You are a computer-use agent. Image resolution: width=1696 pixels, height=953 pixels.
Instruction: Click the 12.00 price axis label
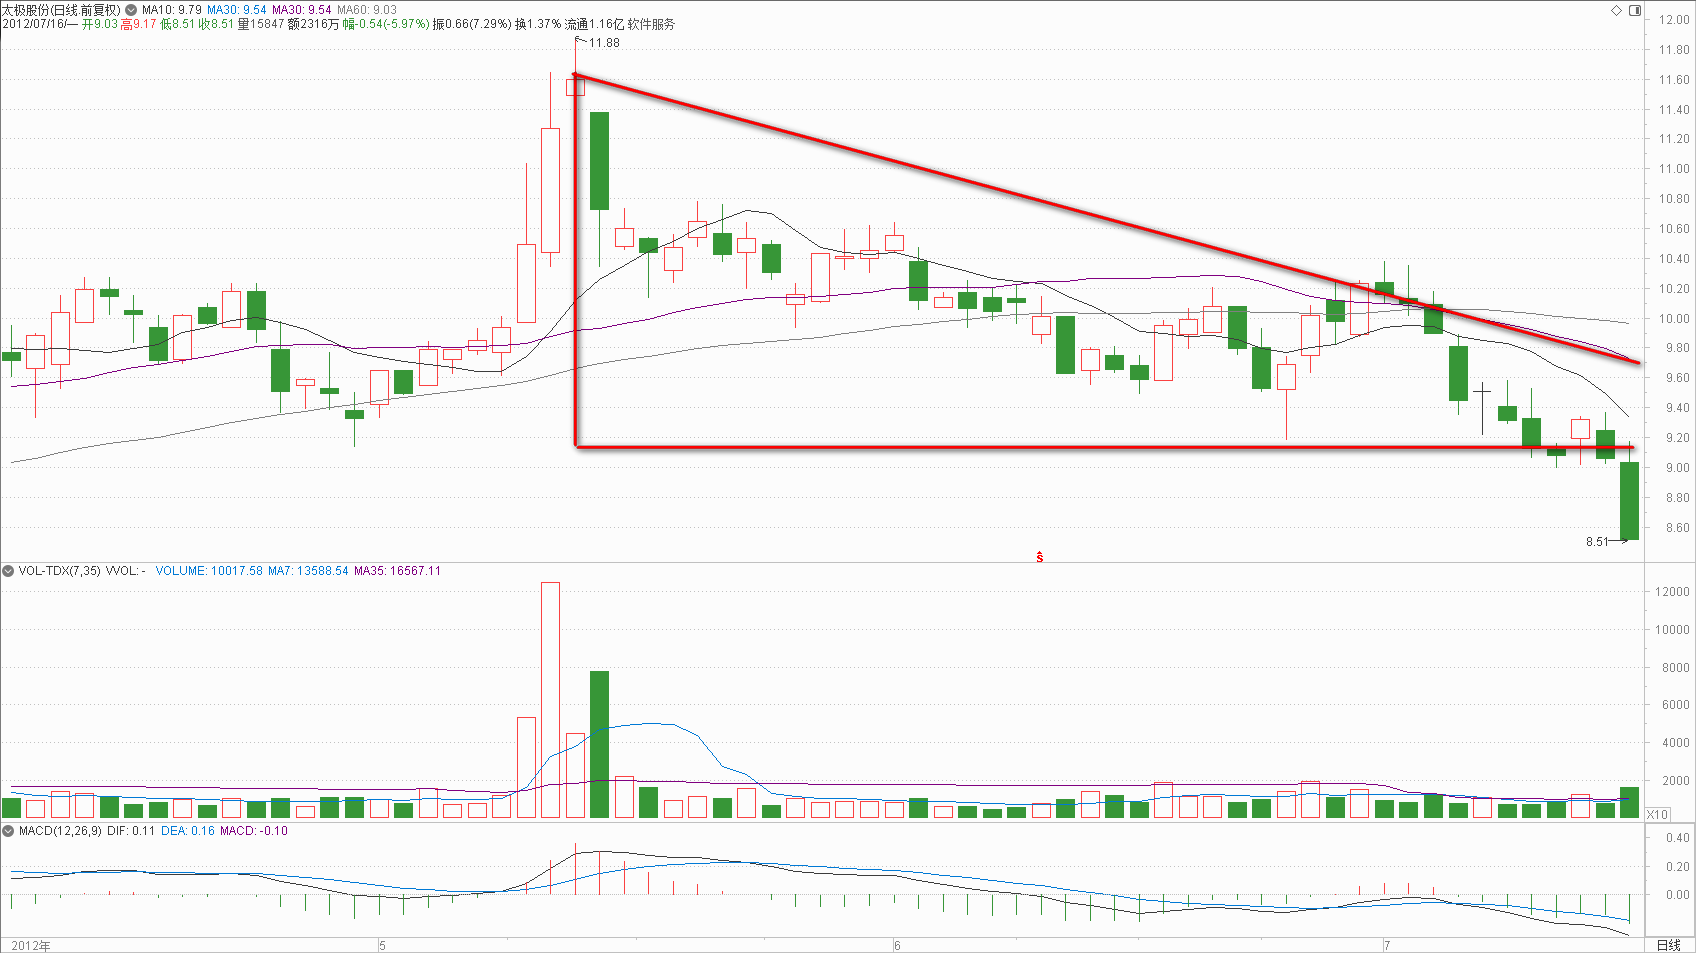pyautogui.click(x=1674, y=20)
